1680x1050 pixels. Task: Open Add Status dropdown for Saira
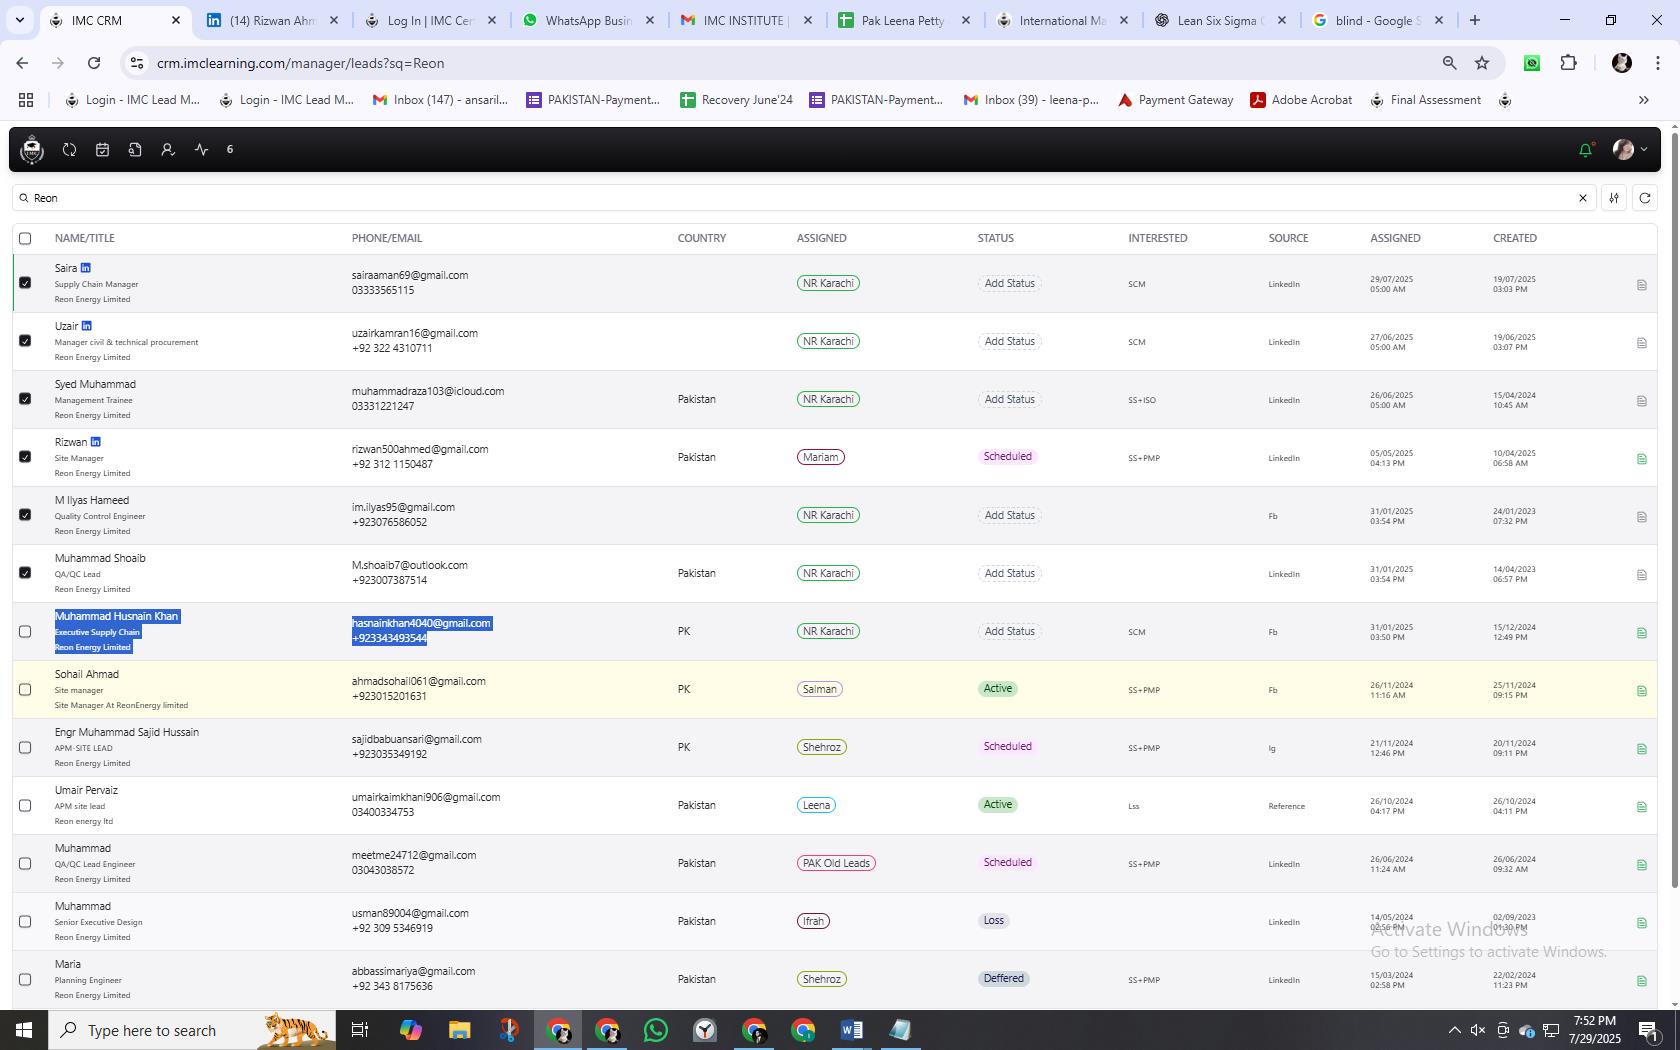coord(1009,283)
